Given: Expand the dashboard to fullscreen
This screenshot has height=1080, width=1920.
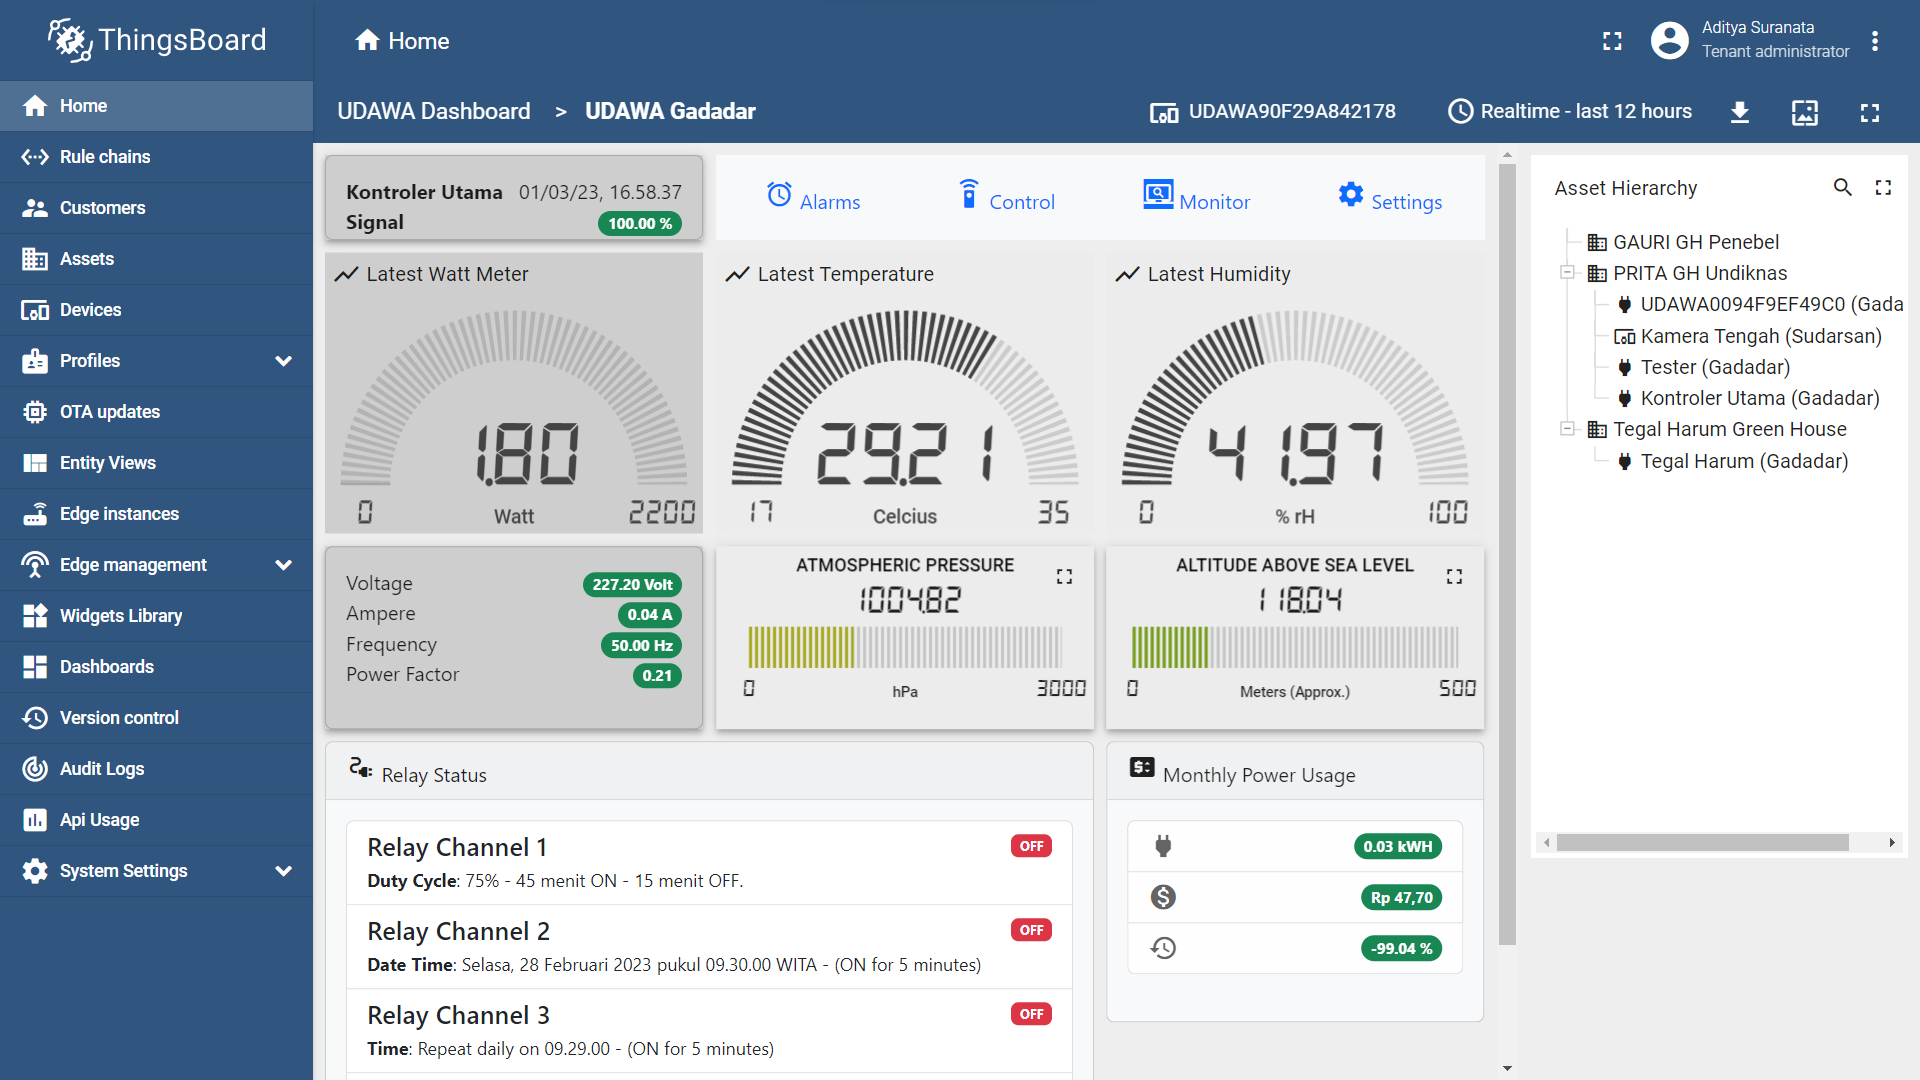Looking at the screenshot, I should 1870,112.
